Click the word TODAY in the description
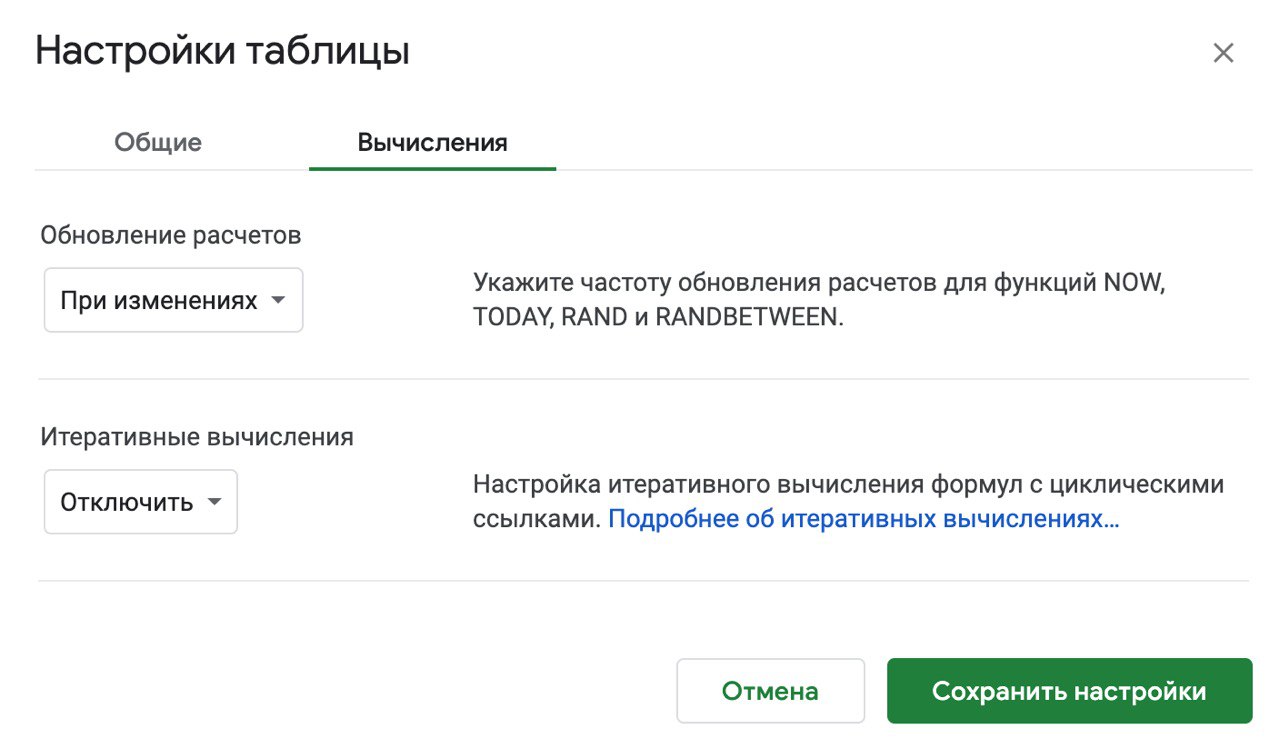This screenshot has width=1280, height=749. (513, 318)
